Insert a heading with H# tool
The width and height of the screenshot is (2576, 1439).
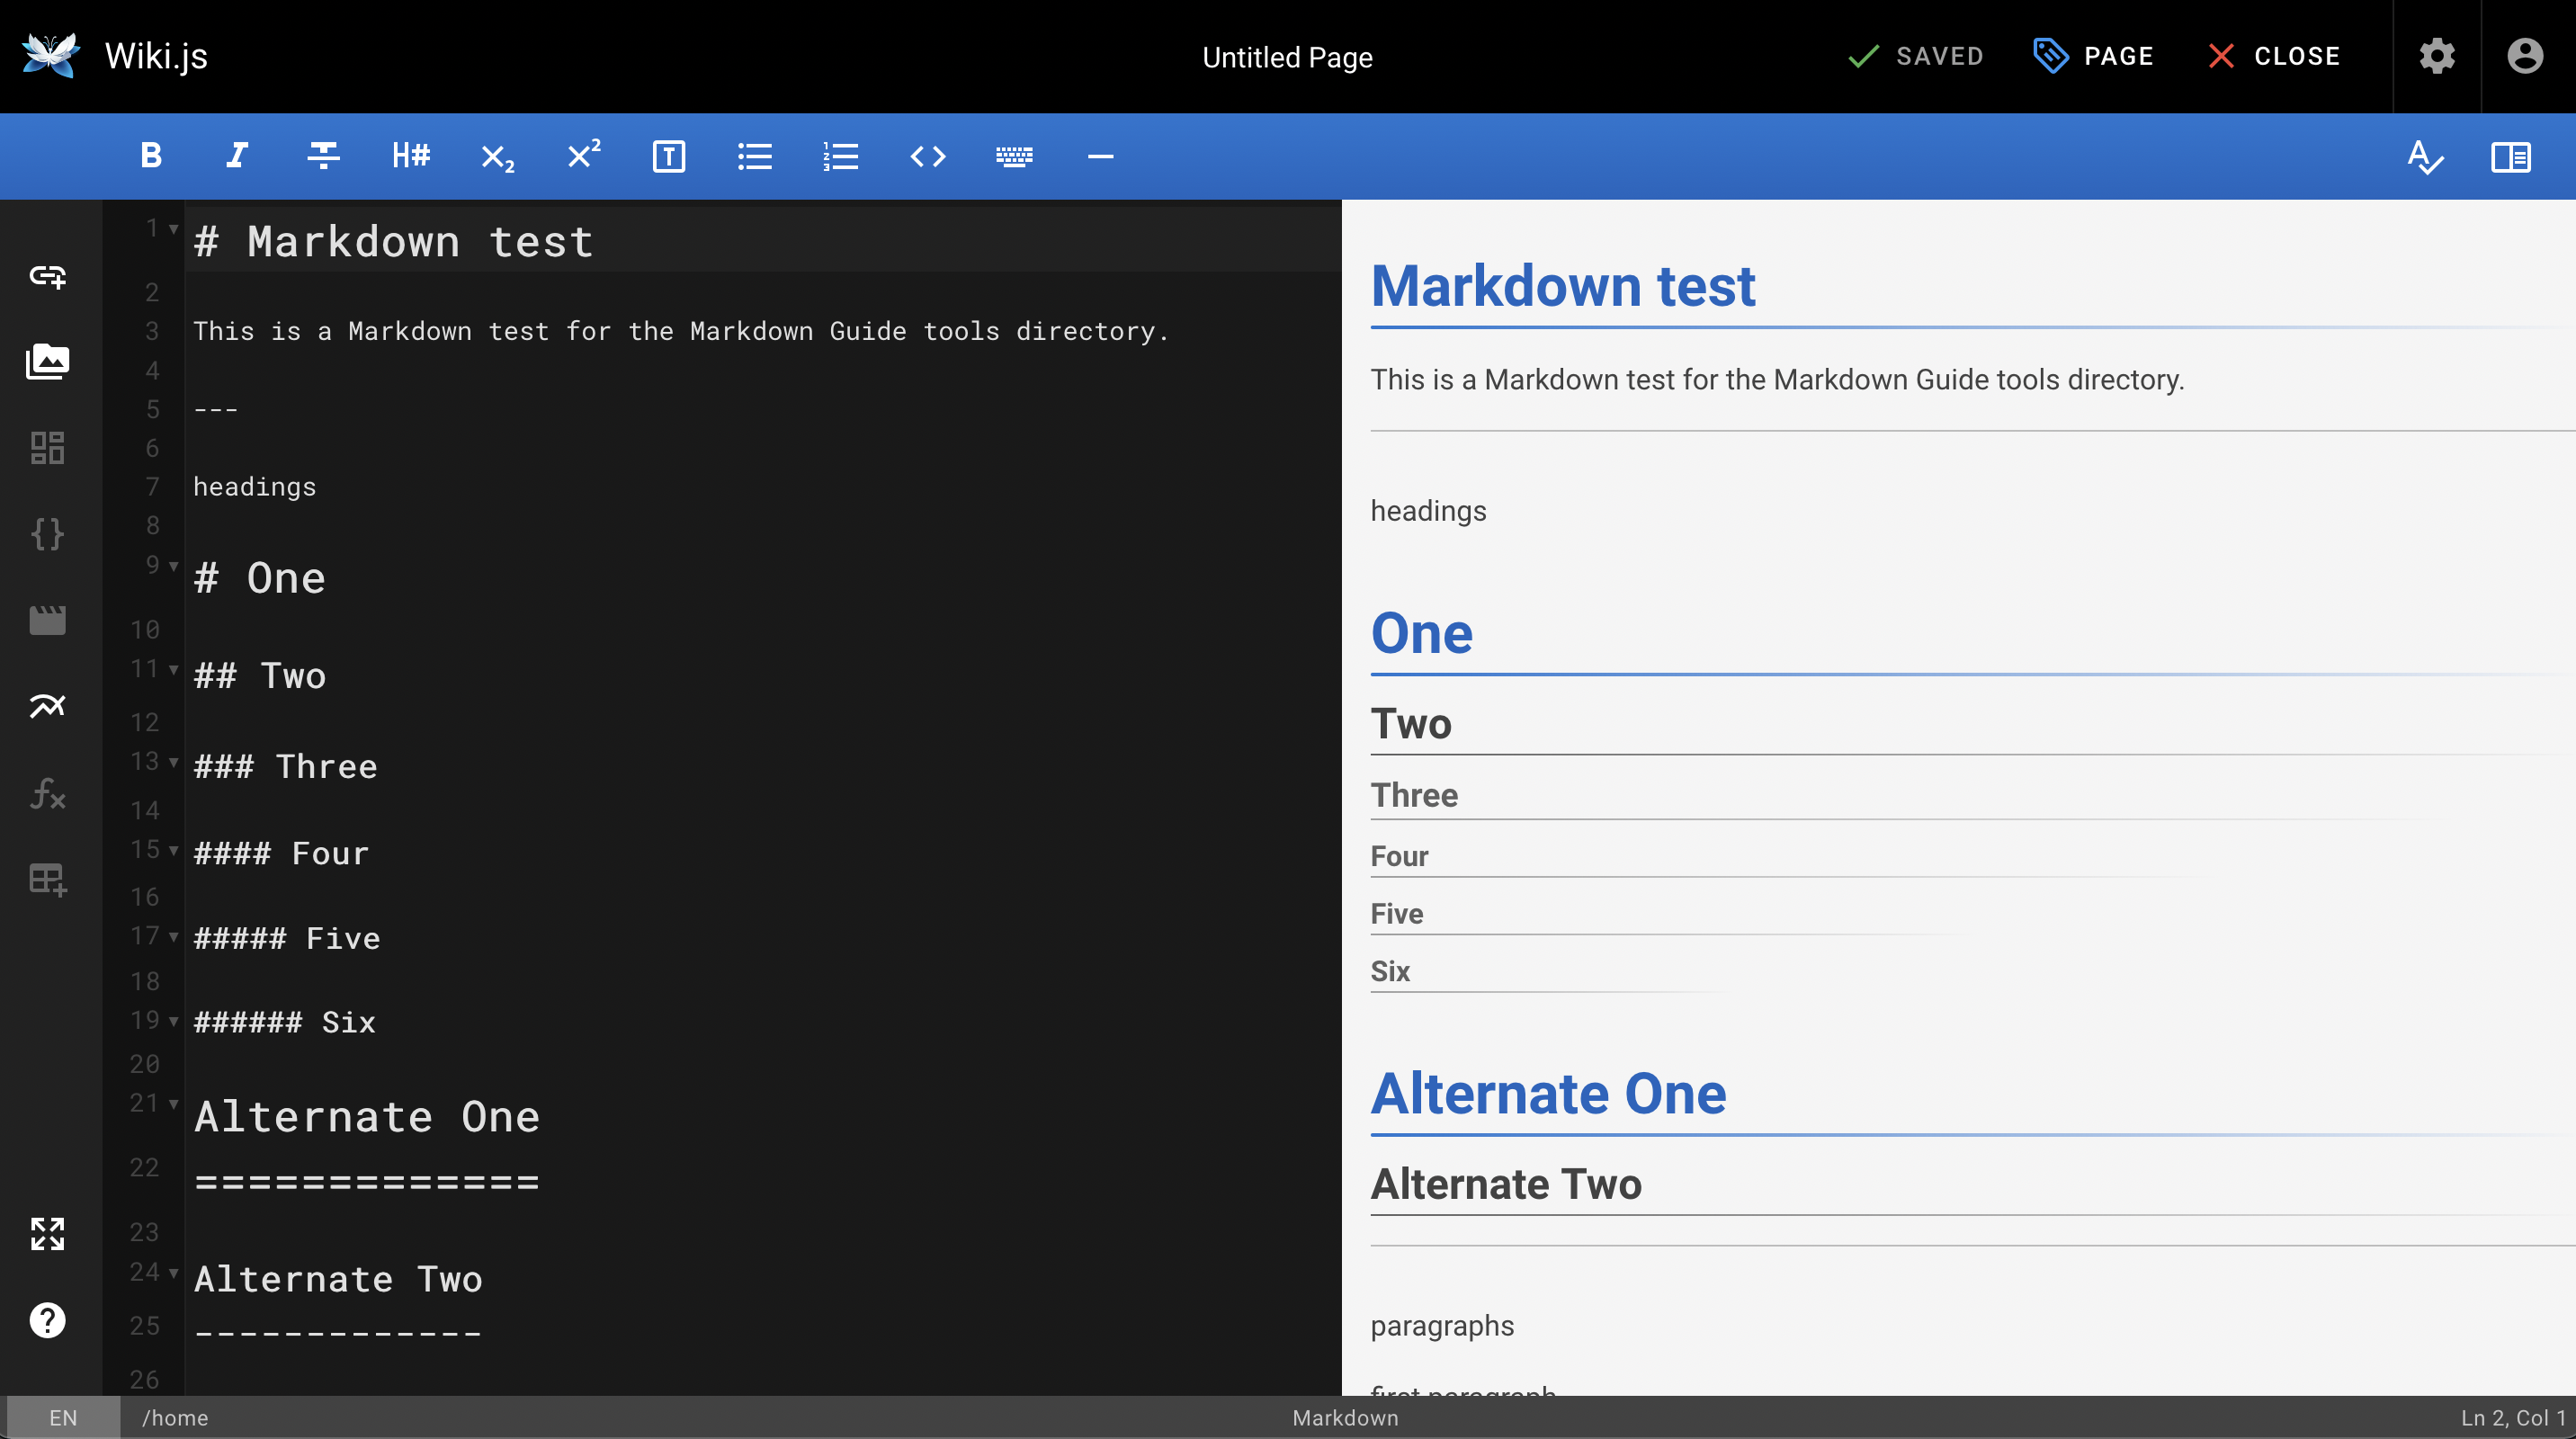[x=408, y=156]
